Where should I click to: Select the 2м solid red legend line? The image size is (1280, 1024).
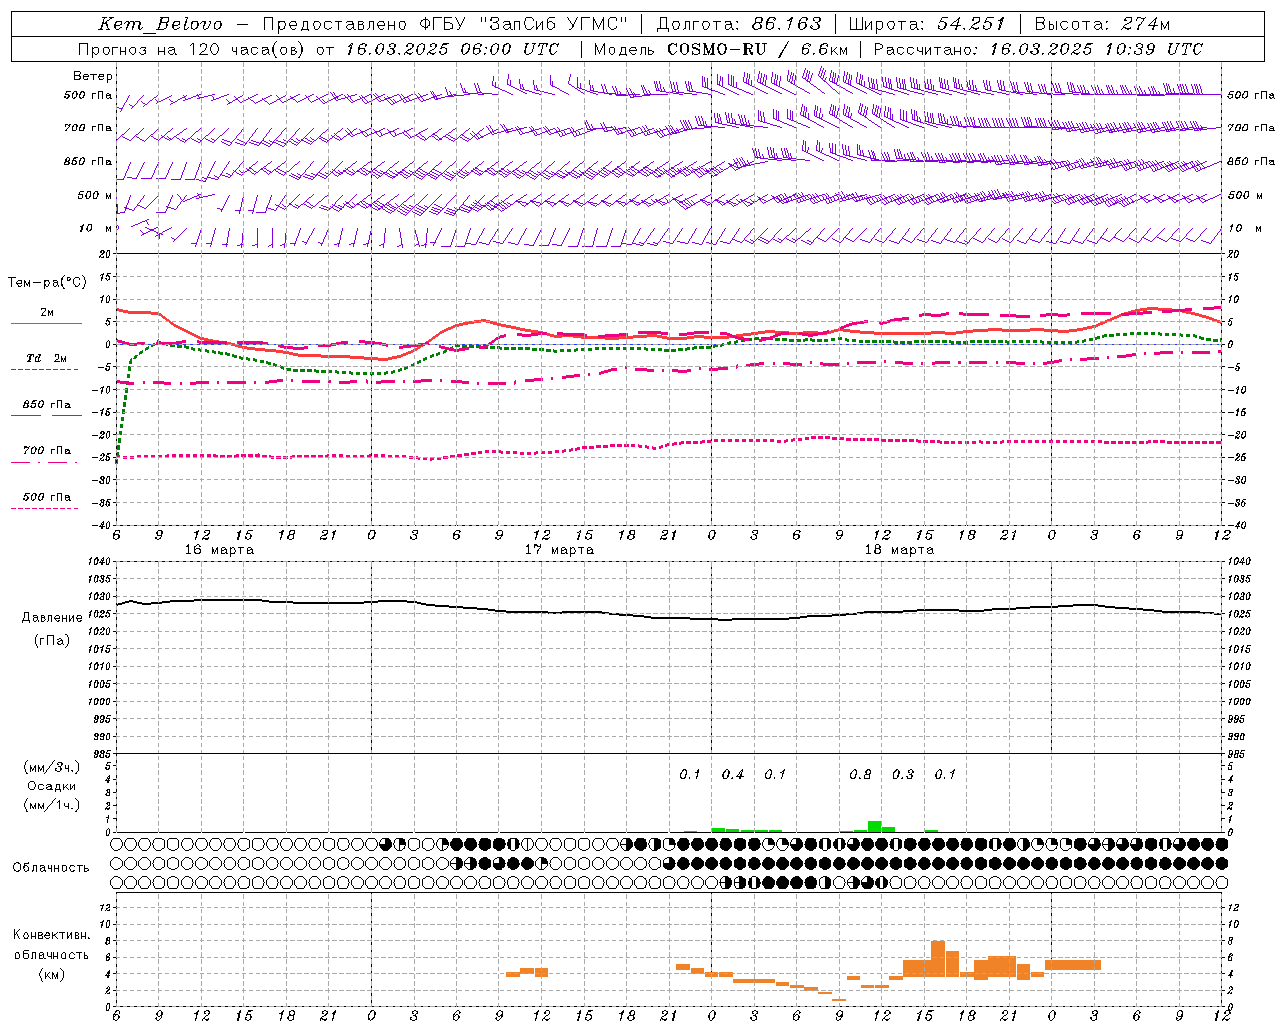click(x=46, y=323)
